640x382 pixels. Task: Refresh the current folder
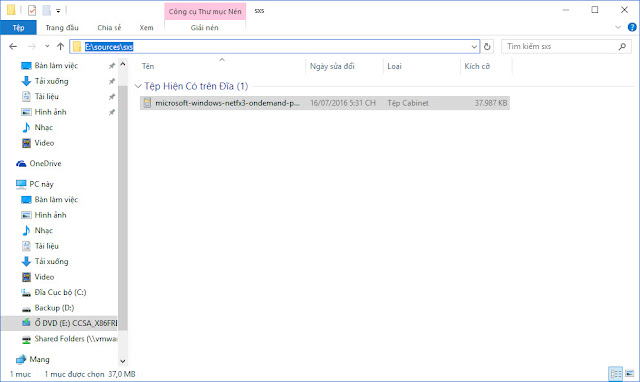click(487, 47)
